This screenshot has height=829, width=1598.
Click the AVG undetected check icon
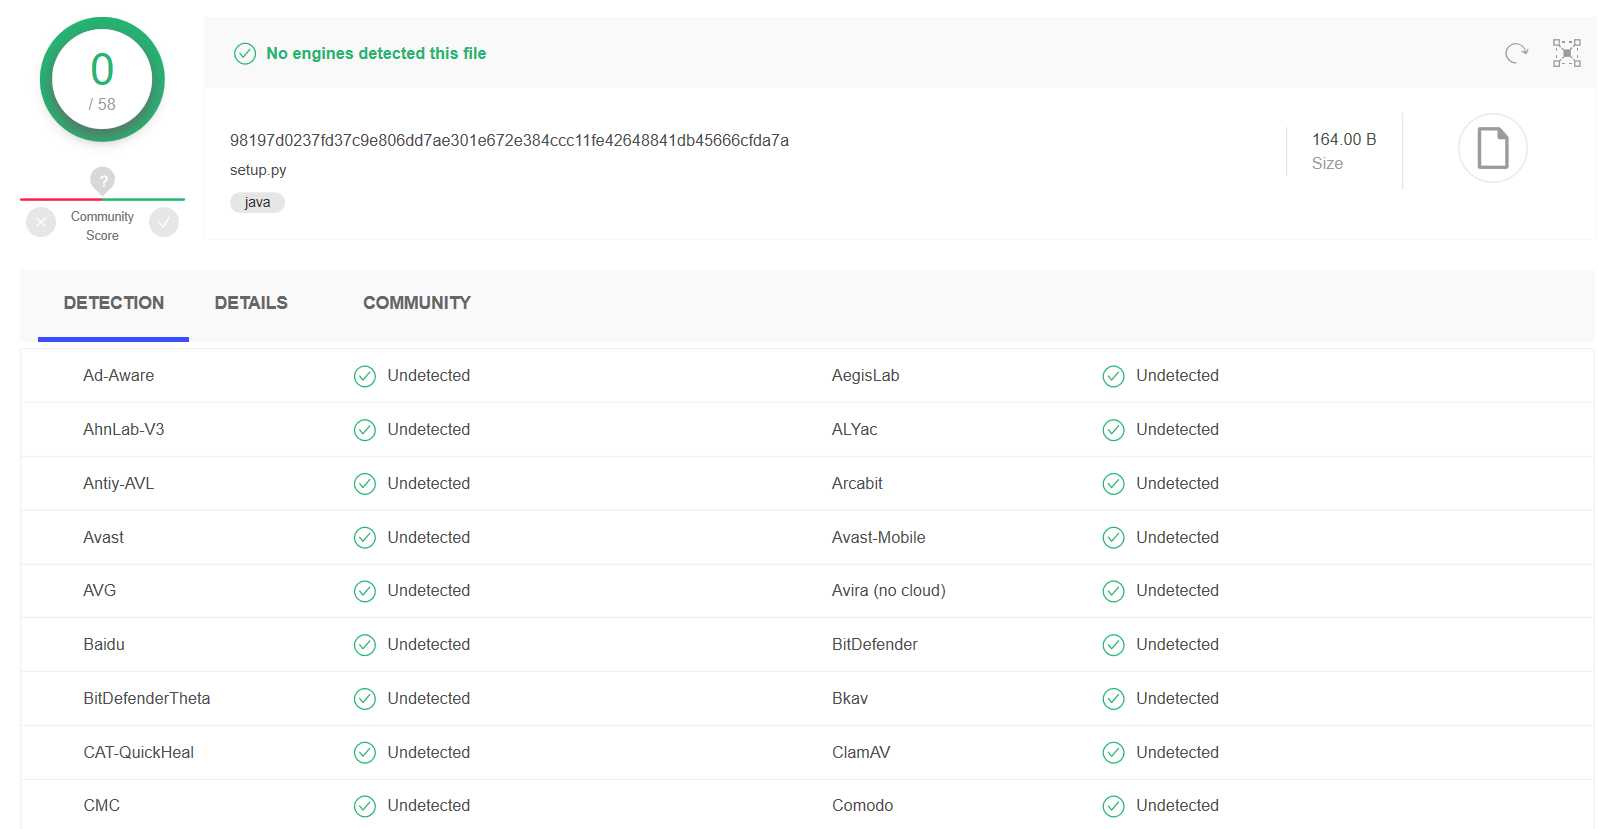pyautogui.click(x=365, y=591)
